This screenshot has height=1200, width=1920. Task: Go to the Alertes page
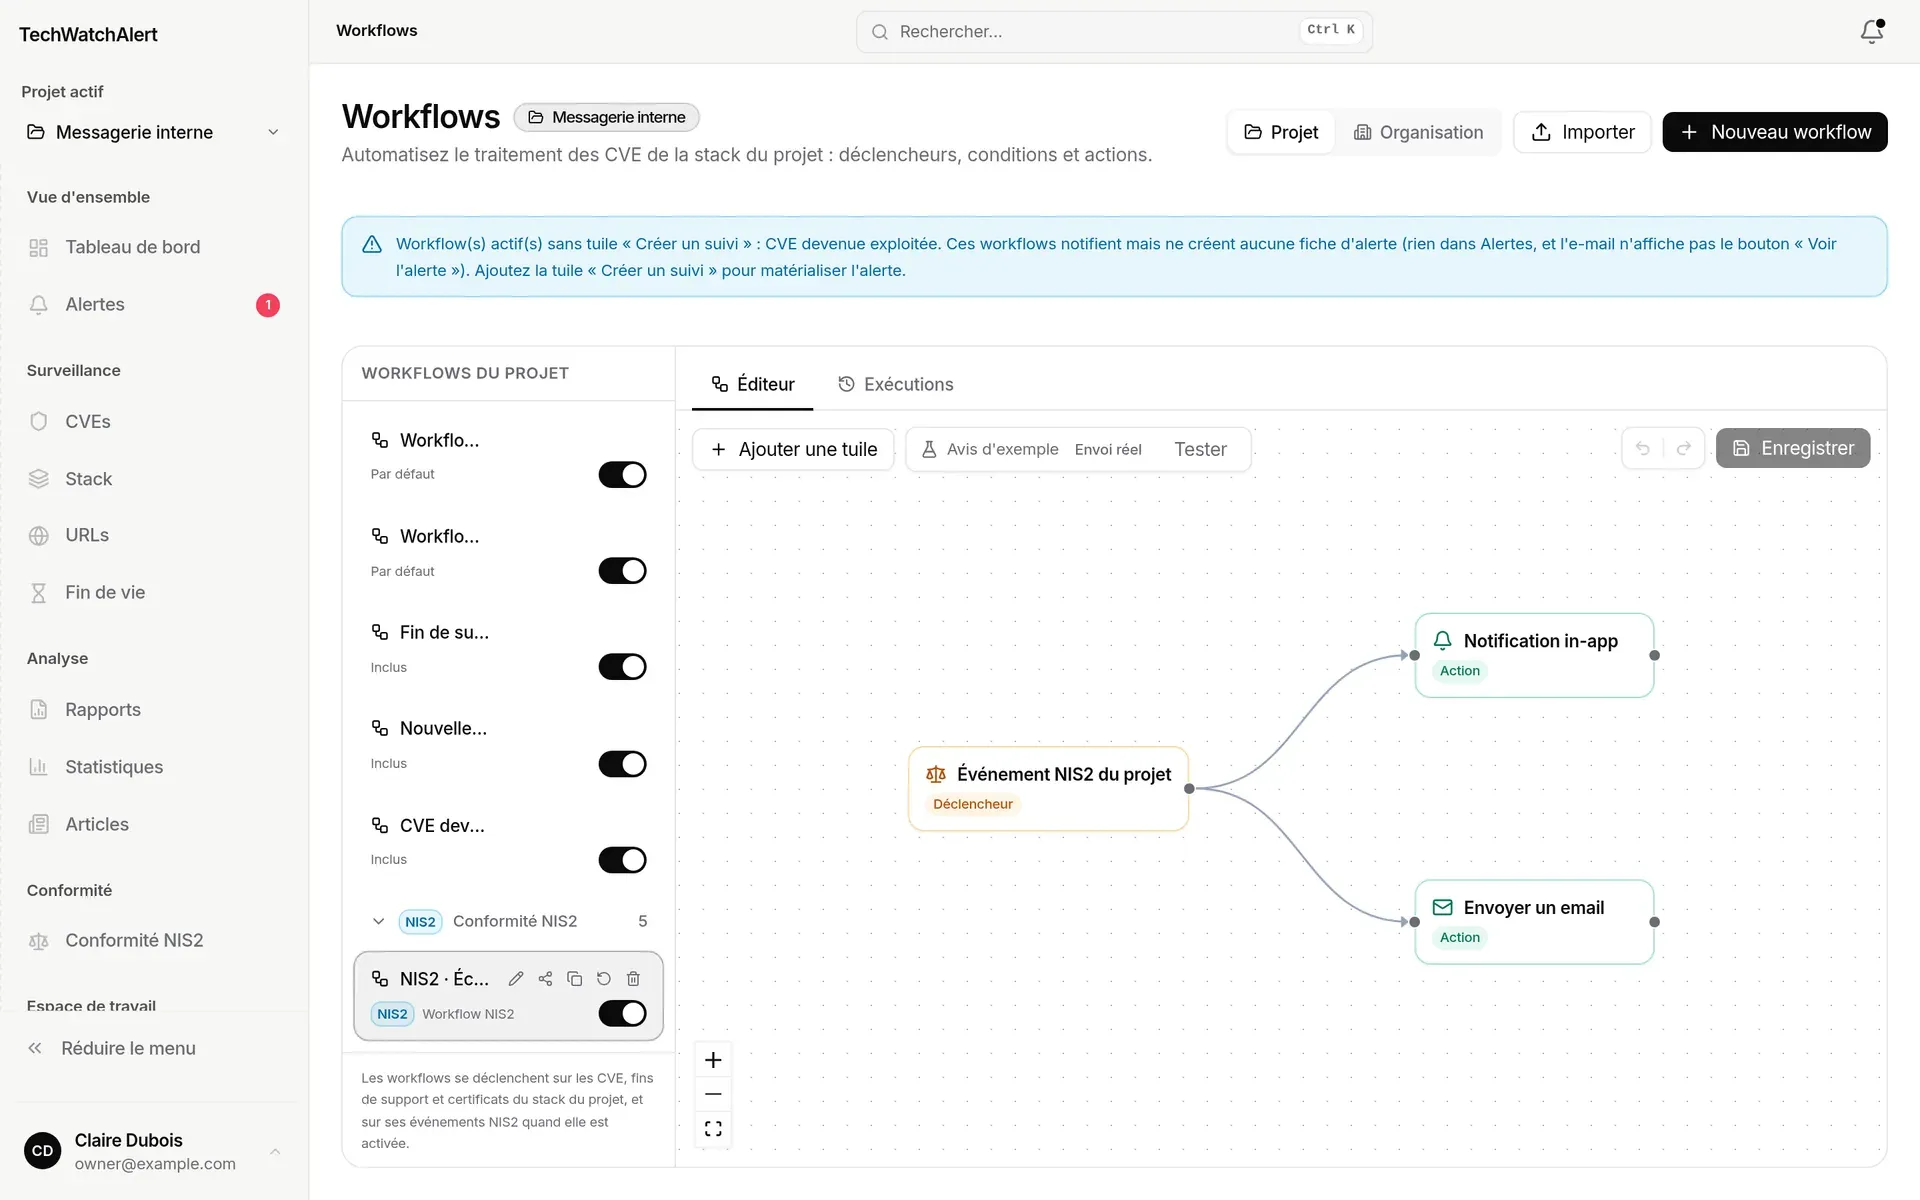pos(154,305)
